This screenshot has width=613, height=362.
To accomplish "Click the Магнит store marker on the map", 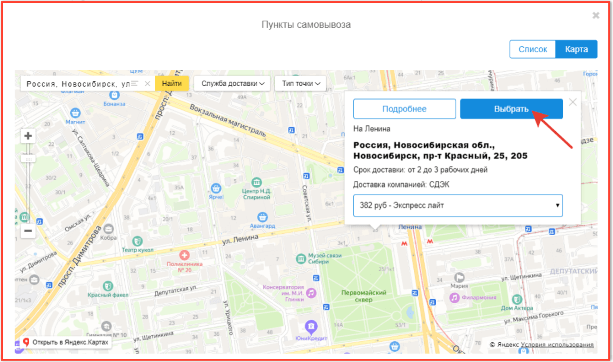I will pos(75,113).
